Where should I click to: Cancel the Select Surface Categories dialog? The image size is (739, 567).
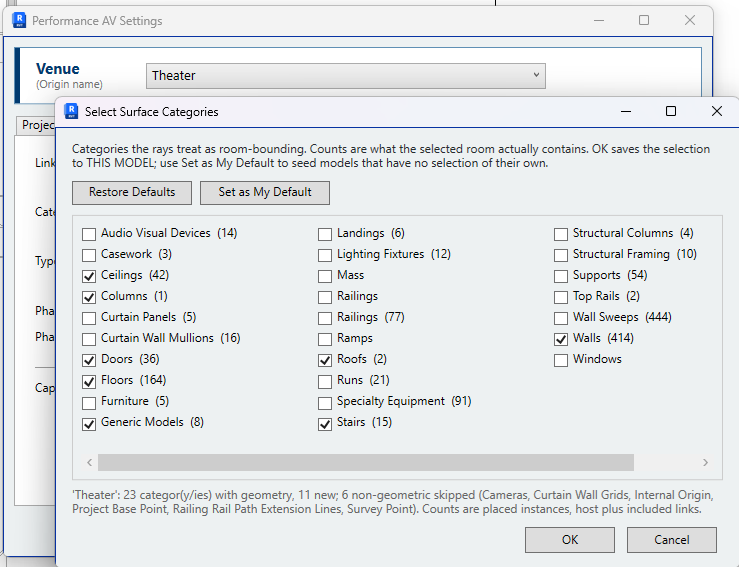(672, 540)
